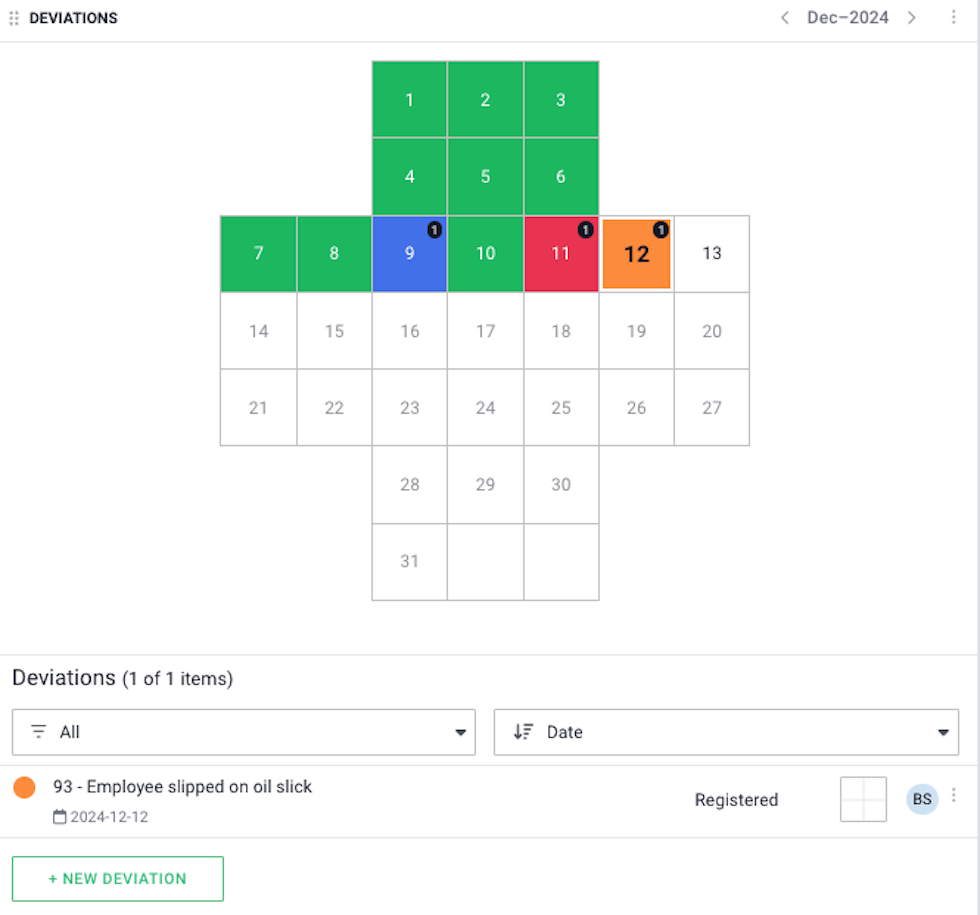Open deviation 93 row options menu
The image size is (980, 915).
953,795
